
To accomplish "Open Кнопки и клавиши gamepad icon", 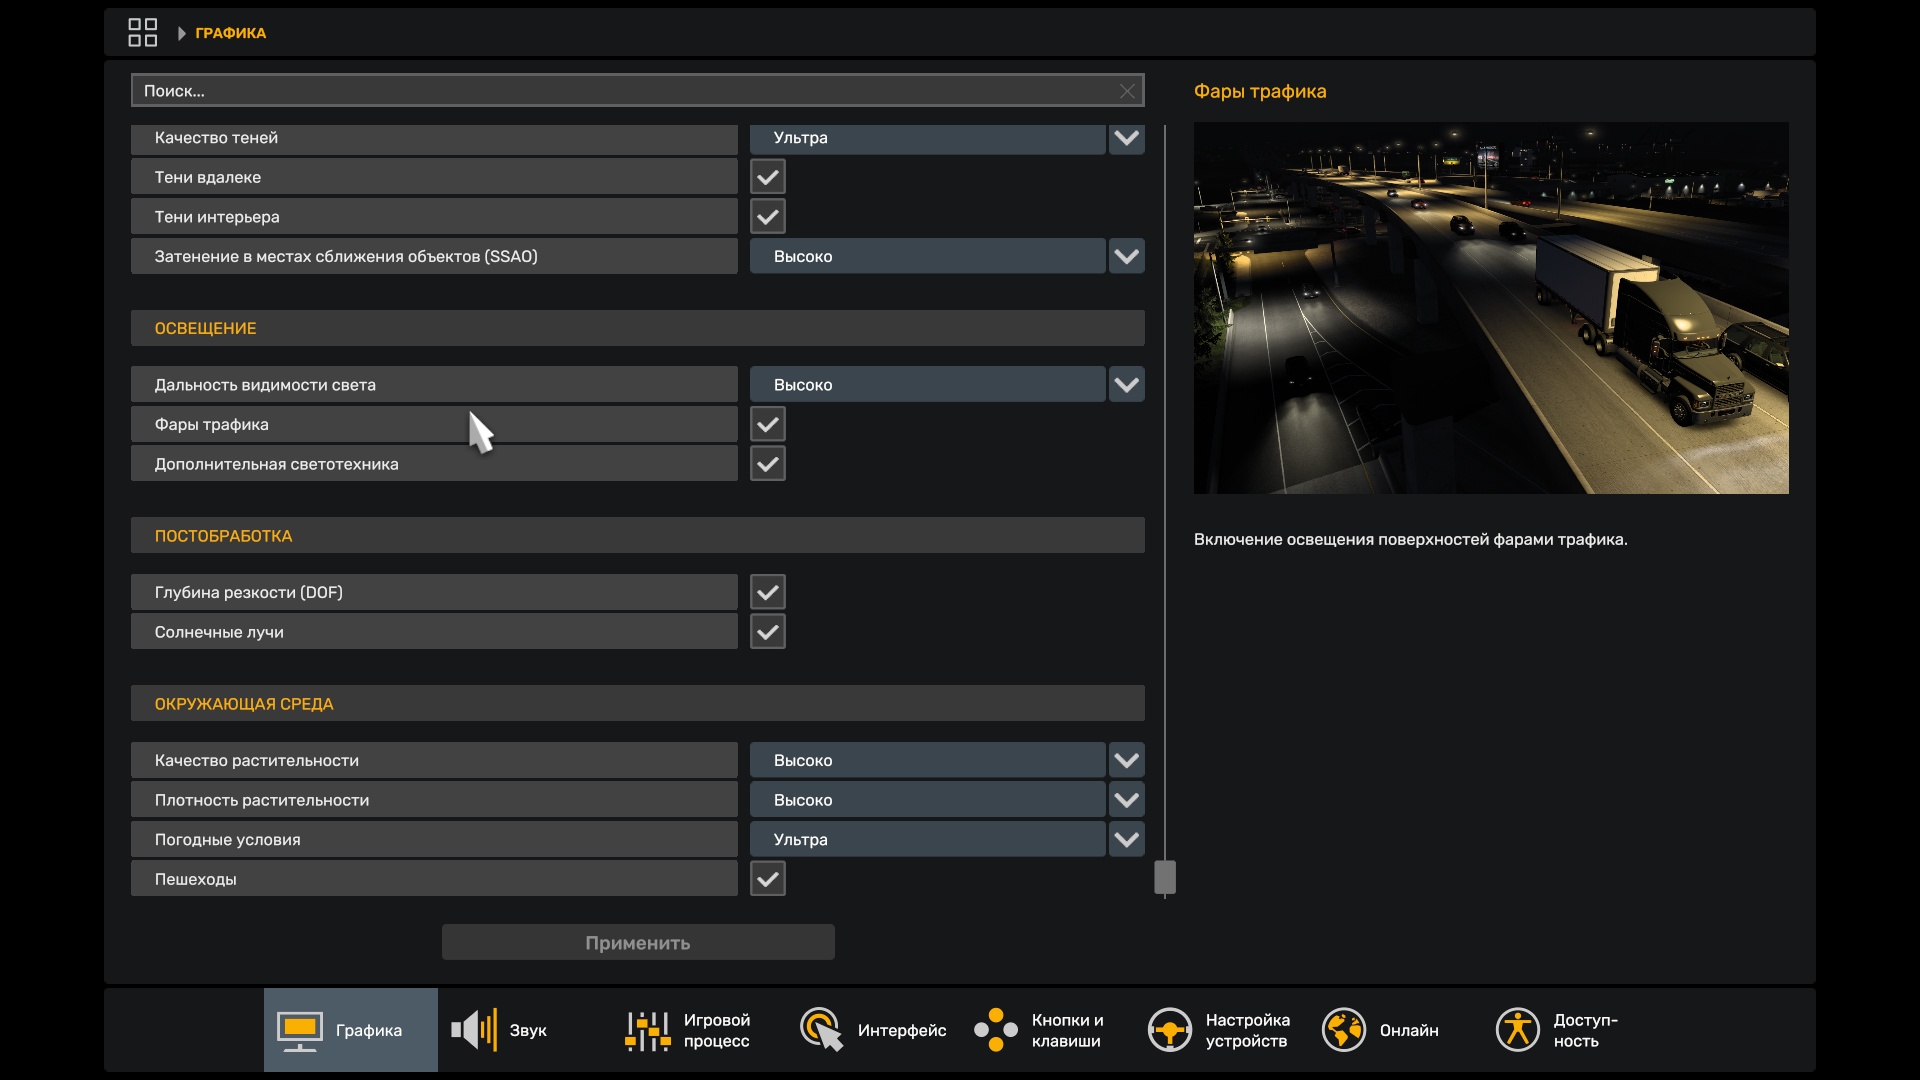I will pos(995,1030).
